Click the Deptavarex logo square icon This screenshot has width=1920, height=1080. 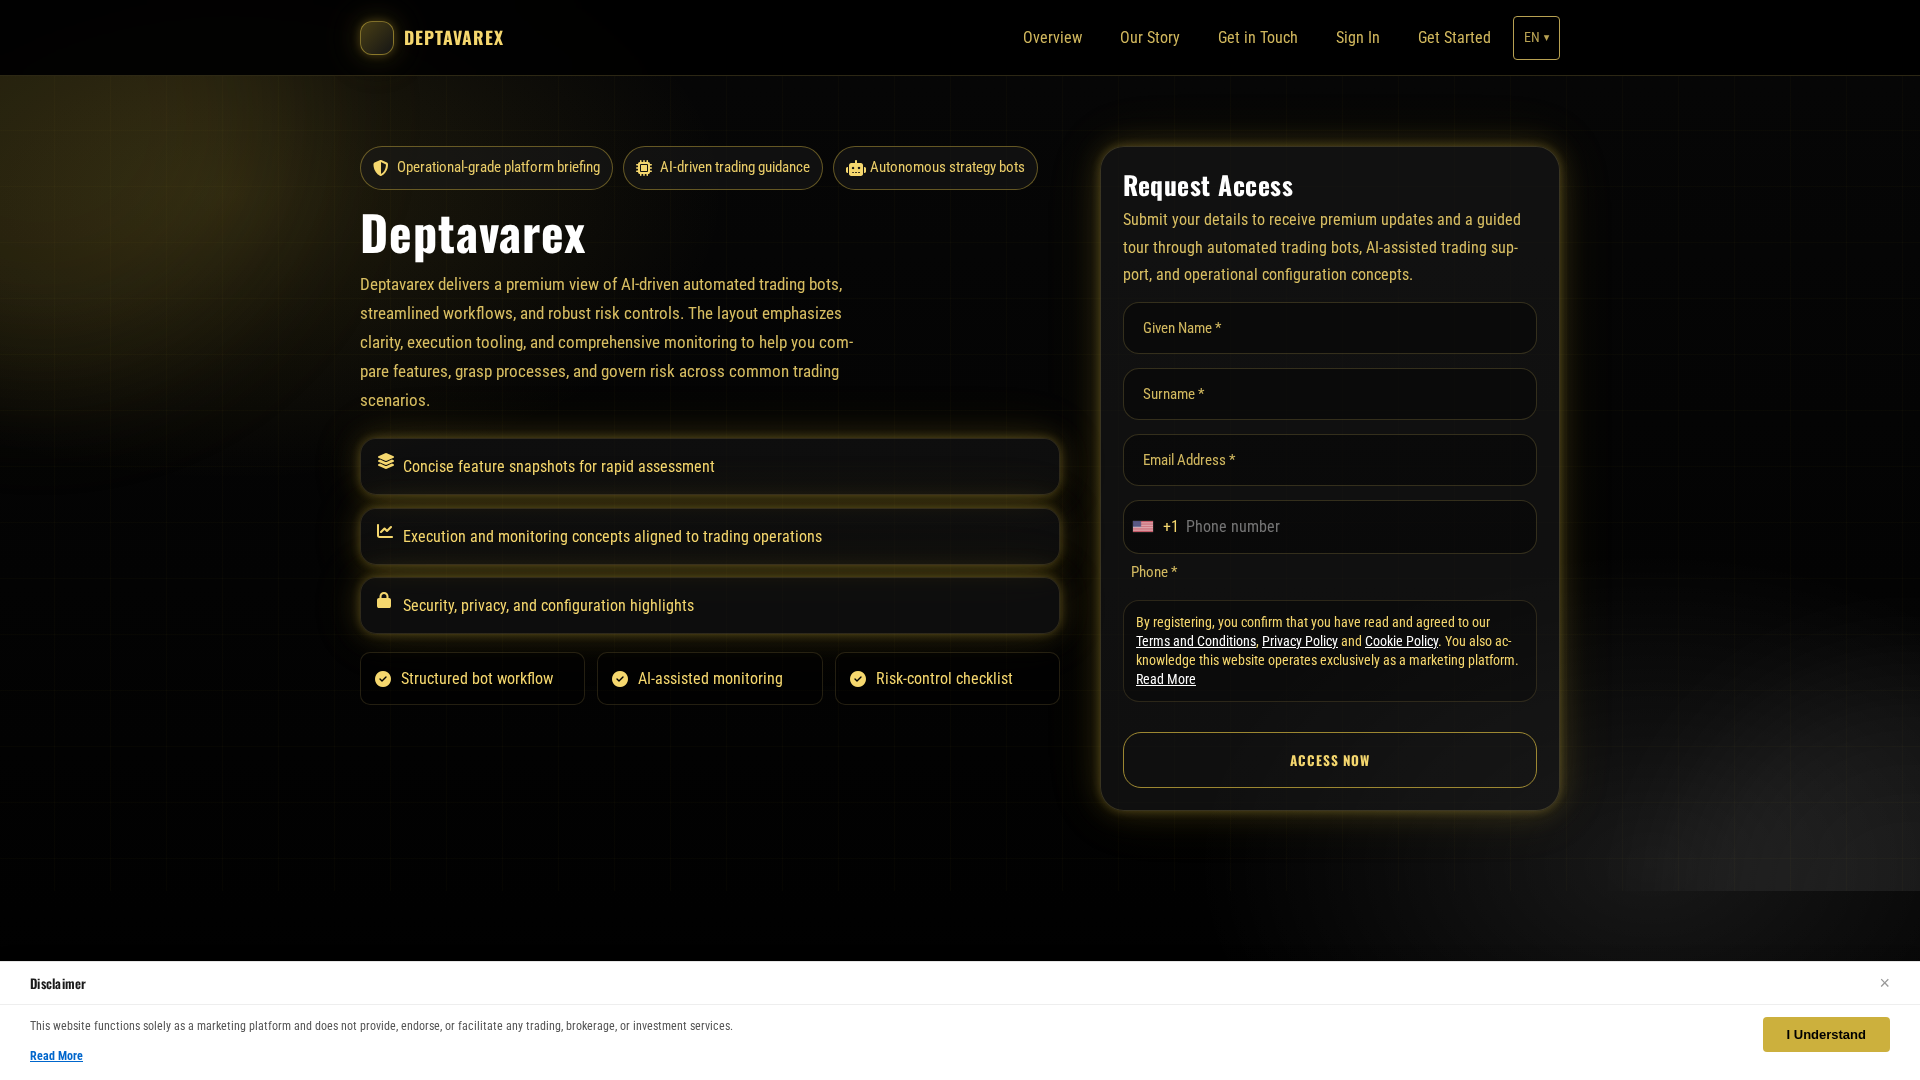377,38
